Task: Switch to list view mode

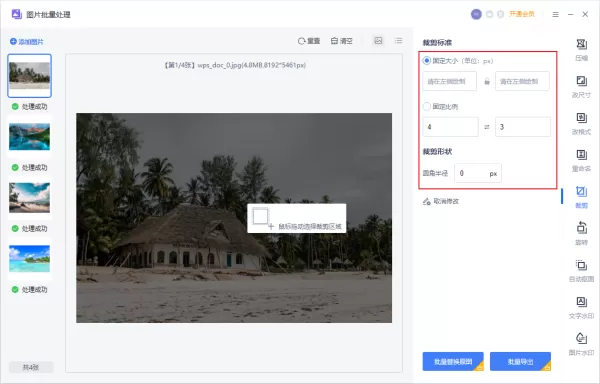Action: [x=398, y=41]
